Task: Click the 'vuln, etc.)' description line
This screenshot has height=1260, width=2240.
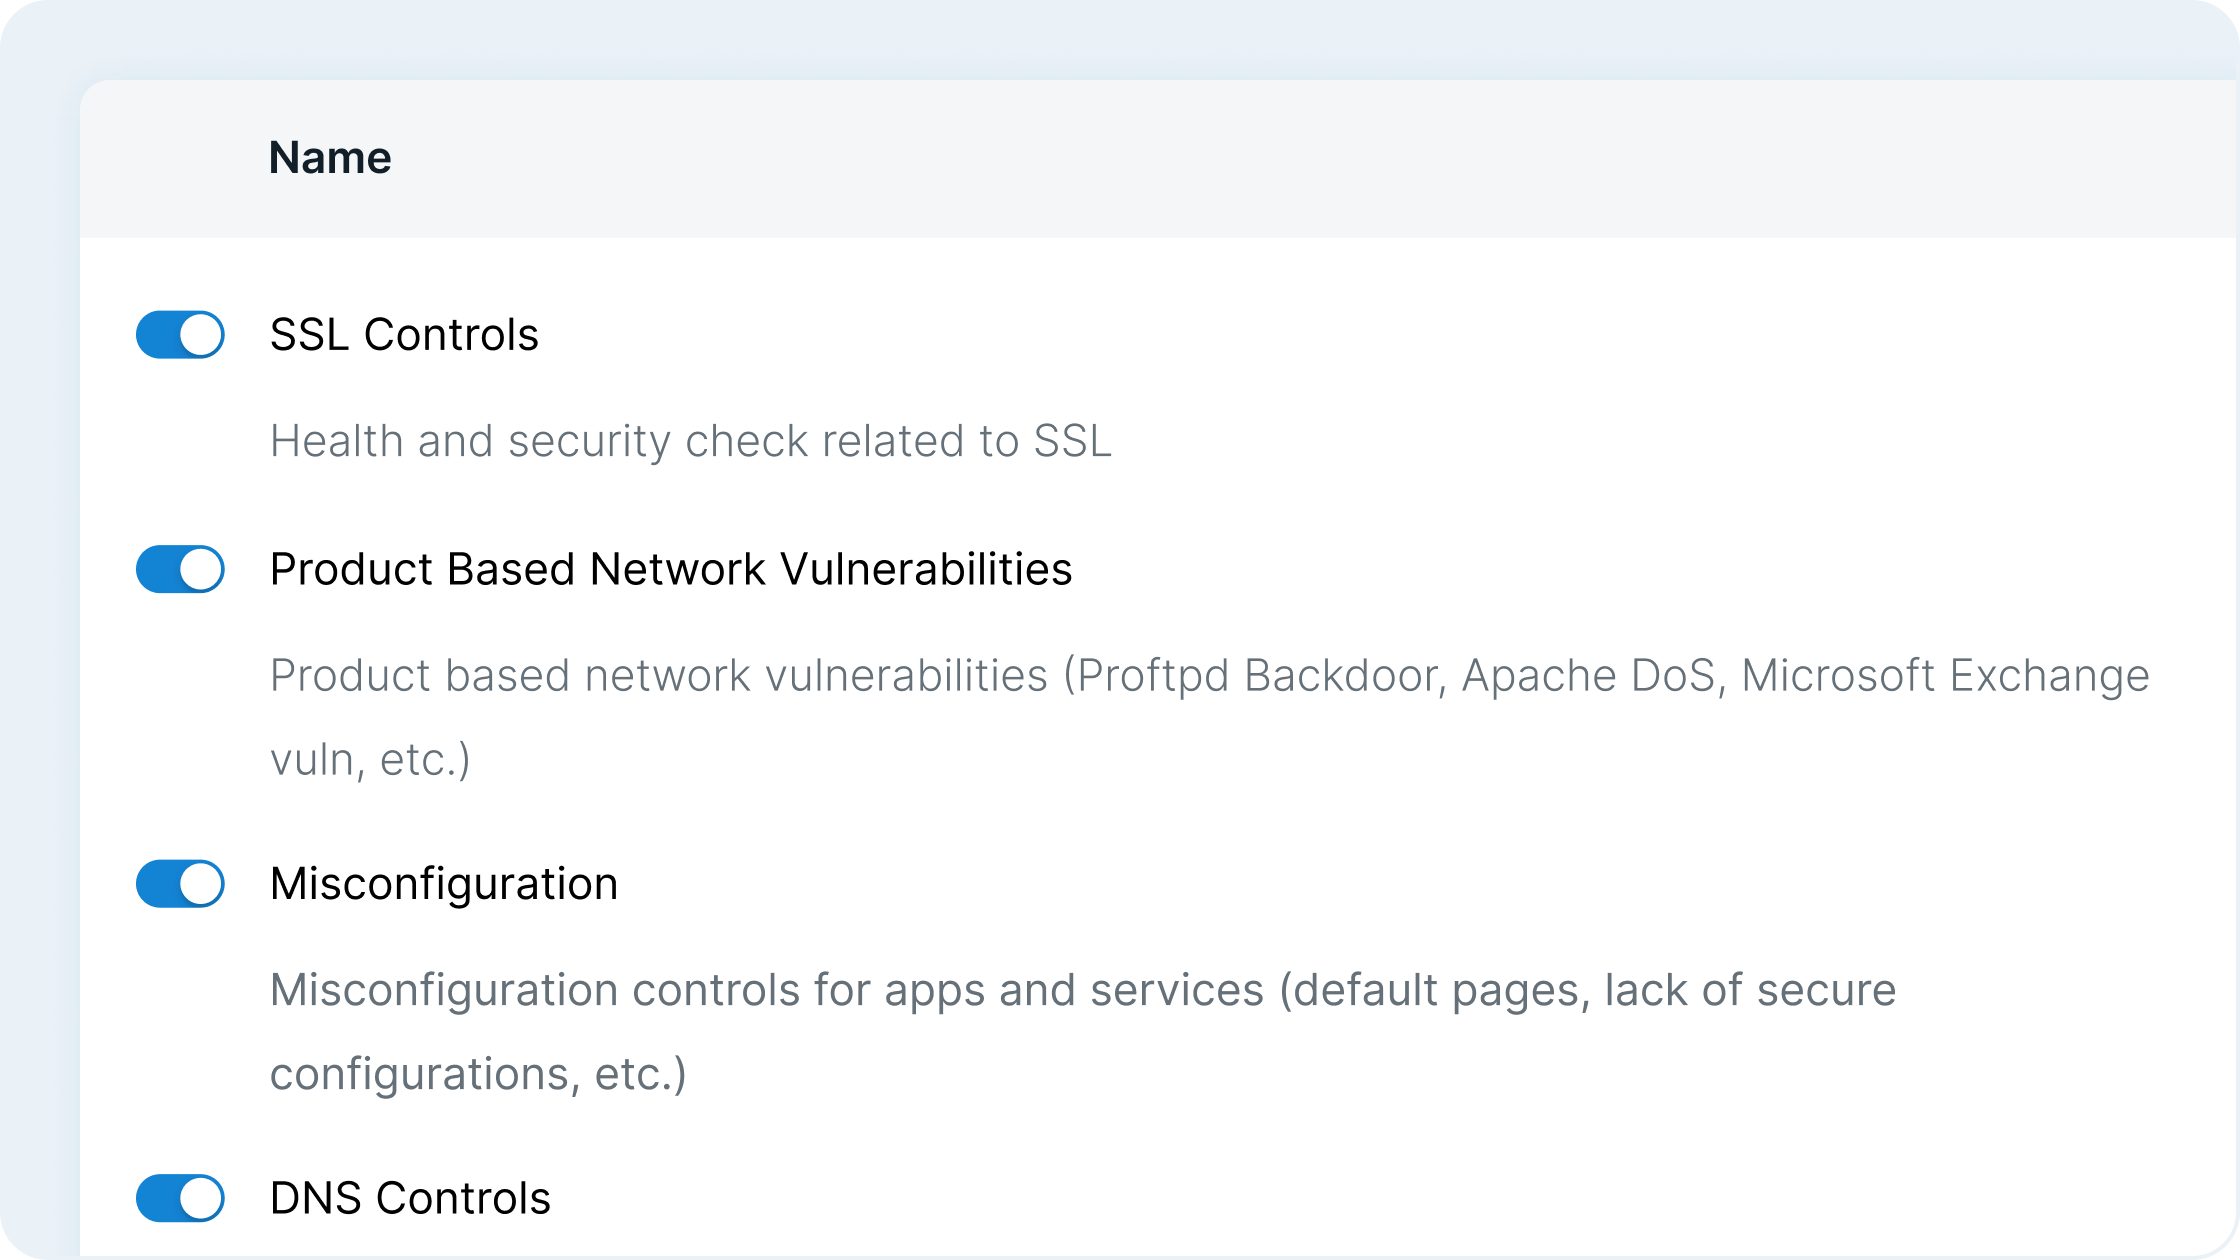Action: point(370,760)
